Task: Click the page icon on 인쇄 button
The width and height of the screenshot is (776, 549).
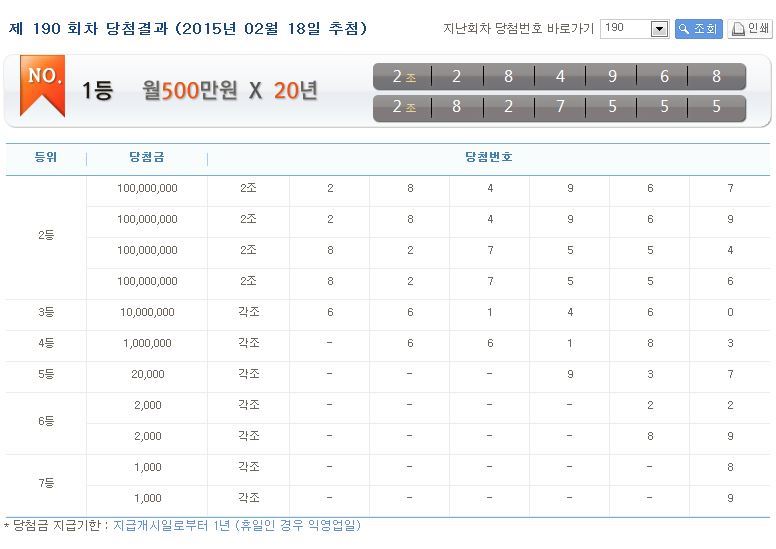Action: click(x=738, y=29)
